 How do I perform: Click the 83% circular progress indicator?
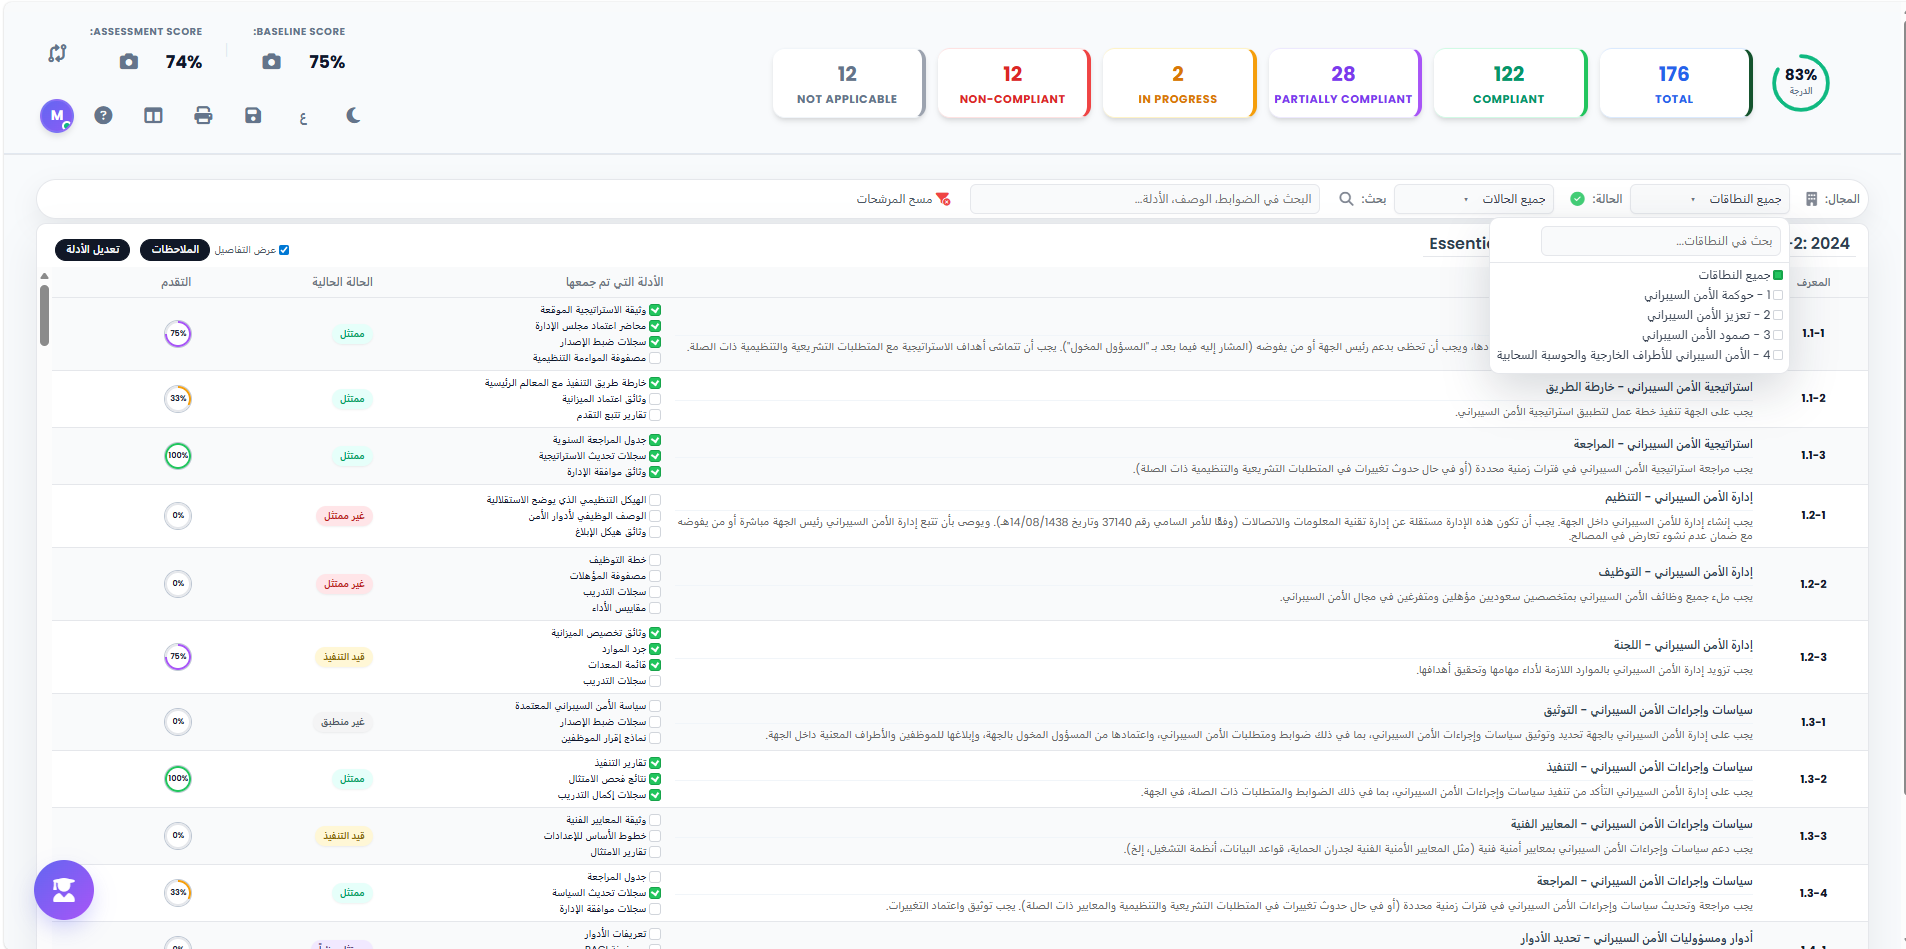tap(1800, 83)
